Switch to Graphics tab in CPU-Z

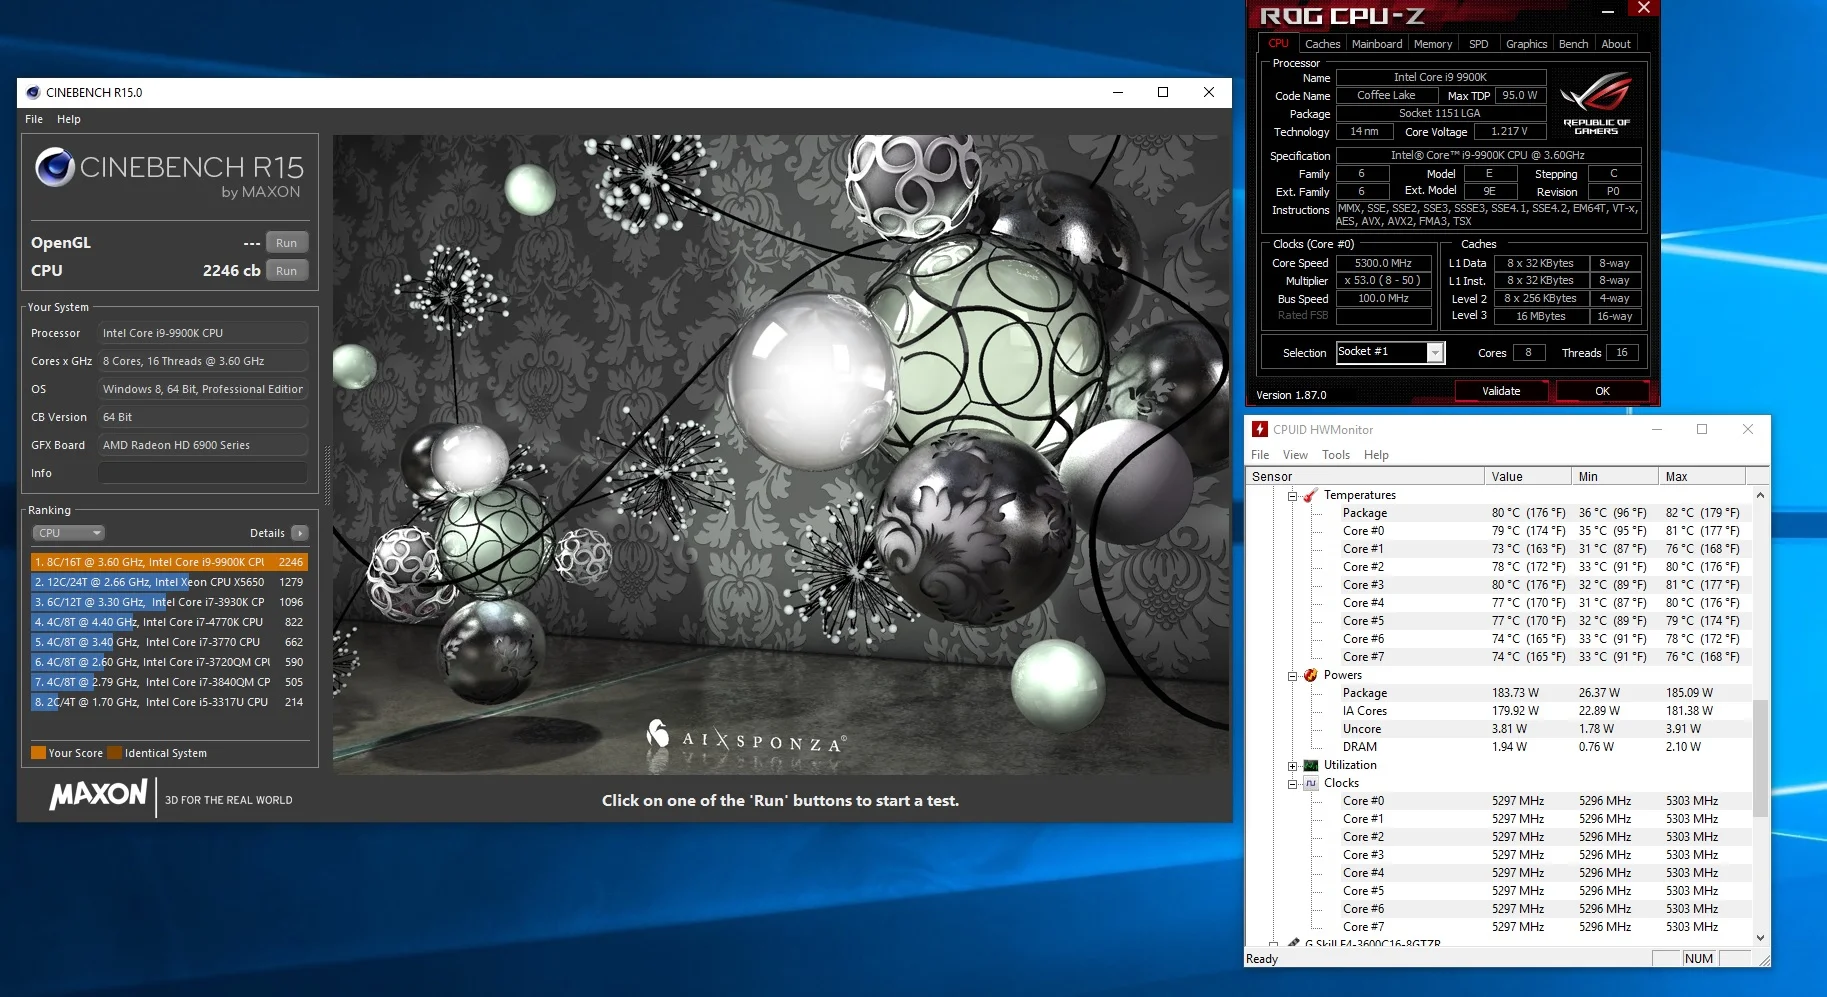pyautogui.click(x=1526, y=44)
